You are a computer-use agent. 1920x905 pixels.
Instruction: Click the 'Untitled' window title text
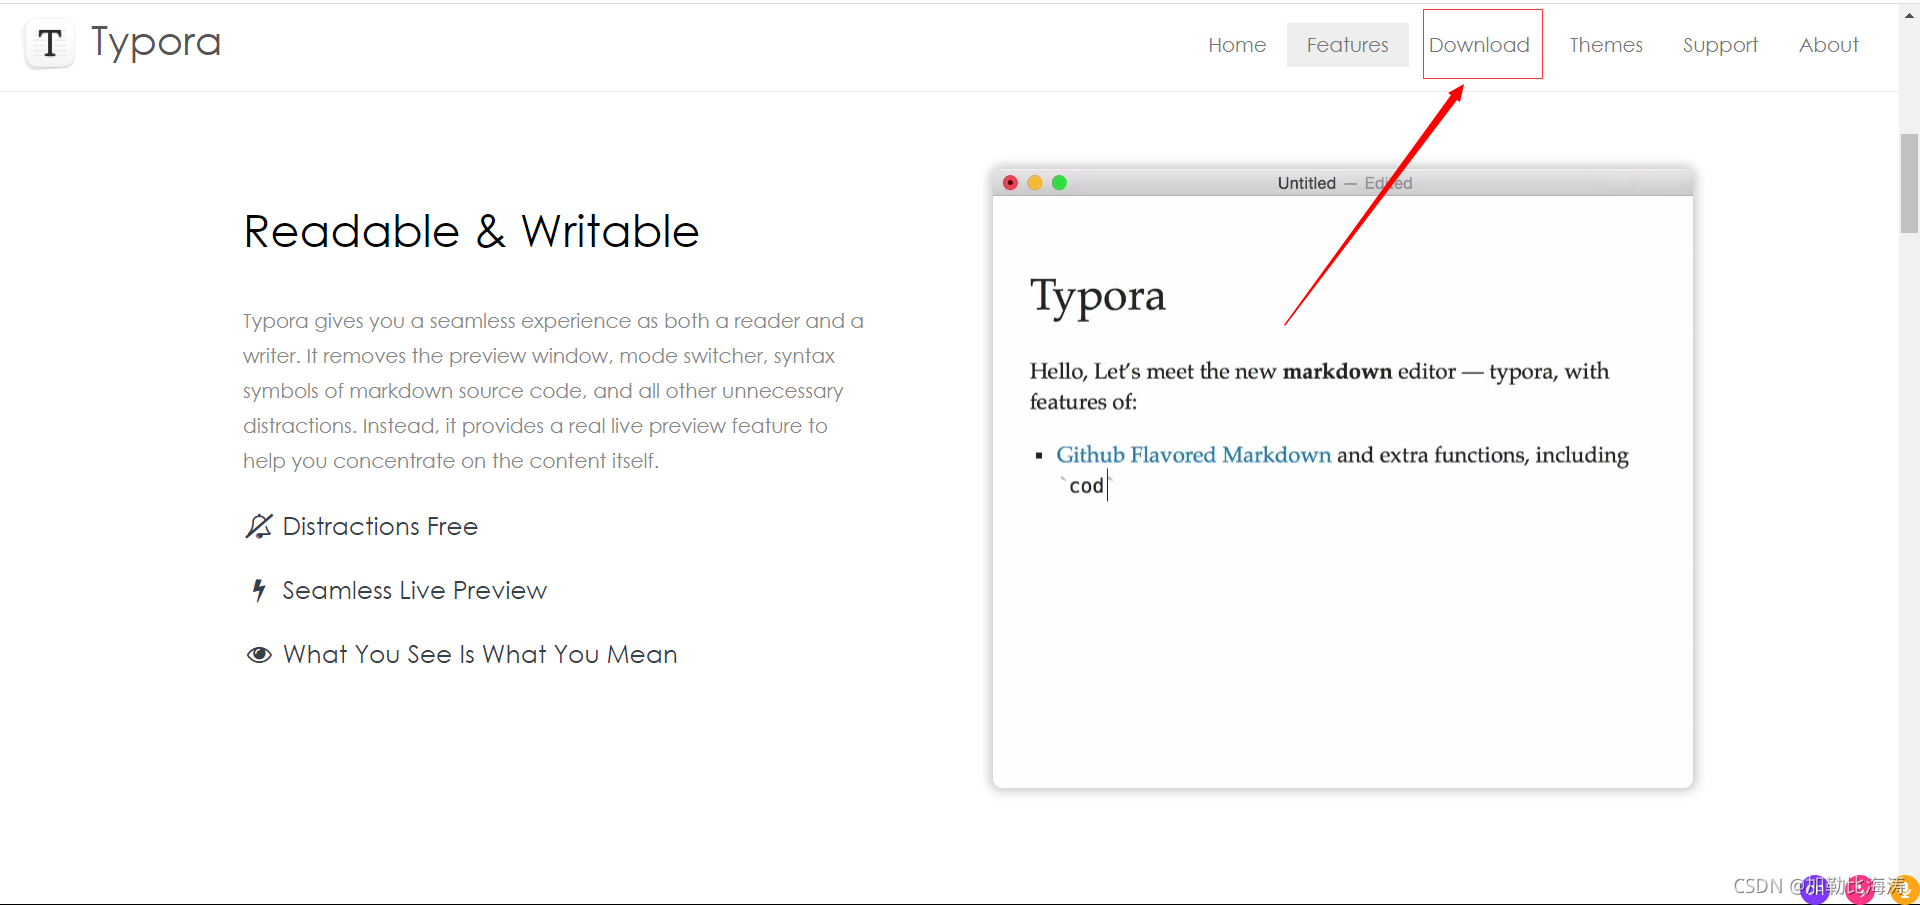[x=1306, y=183]
